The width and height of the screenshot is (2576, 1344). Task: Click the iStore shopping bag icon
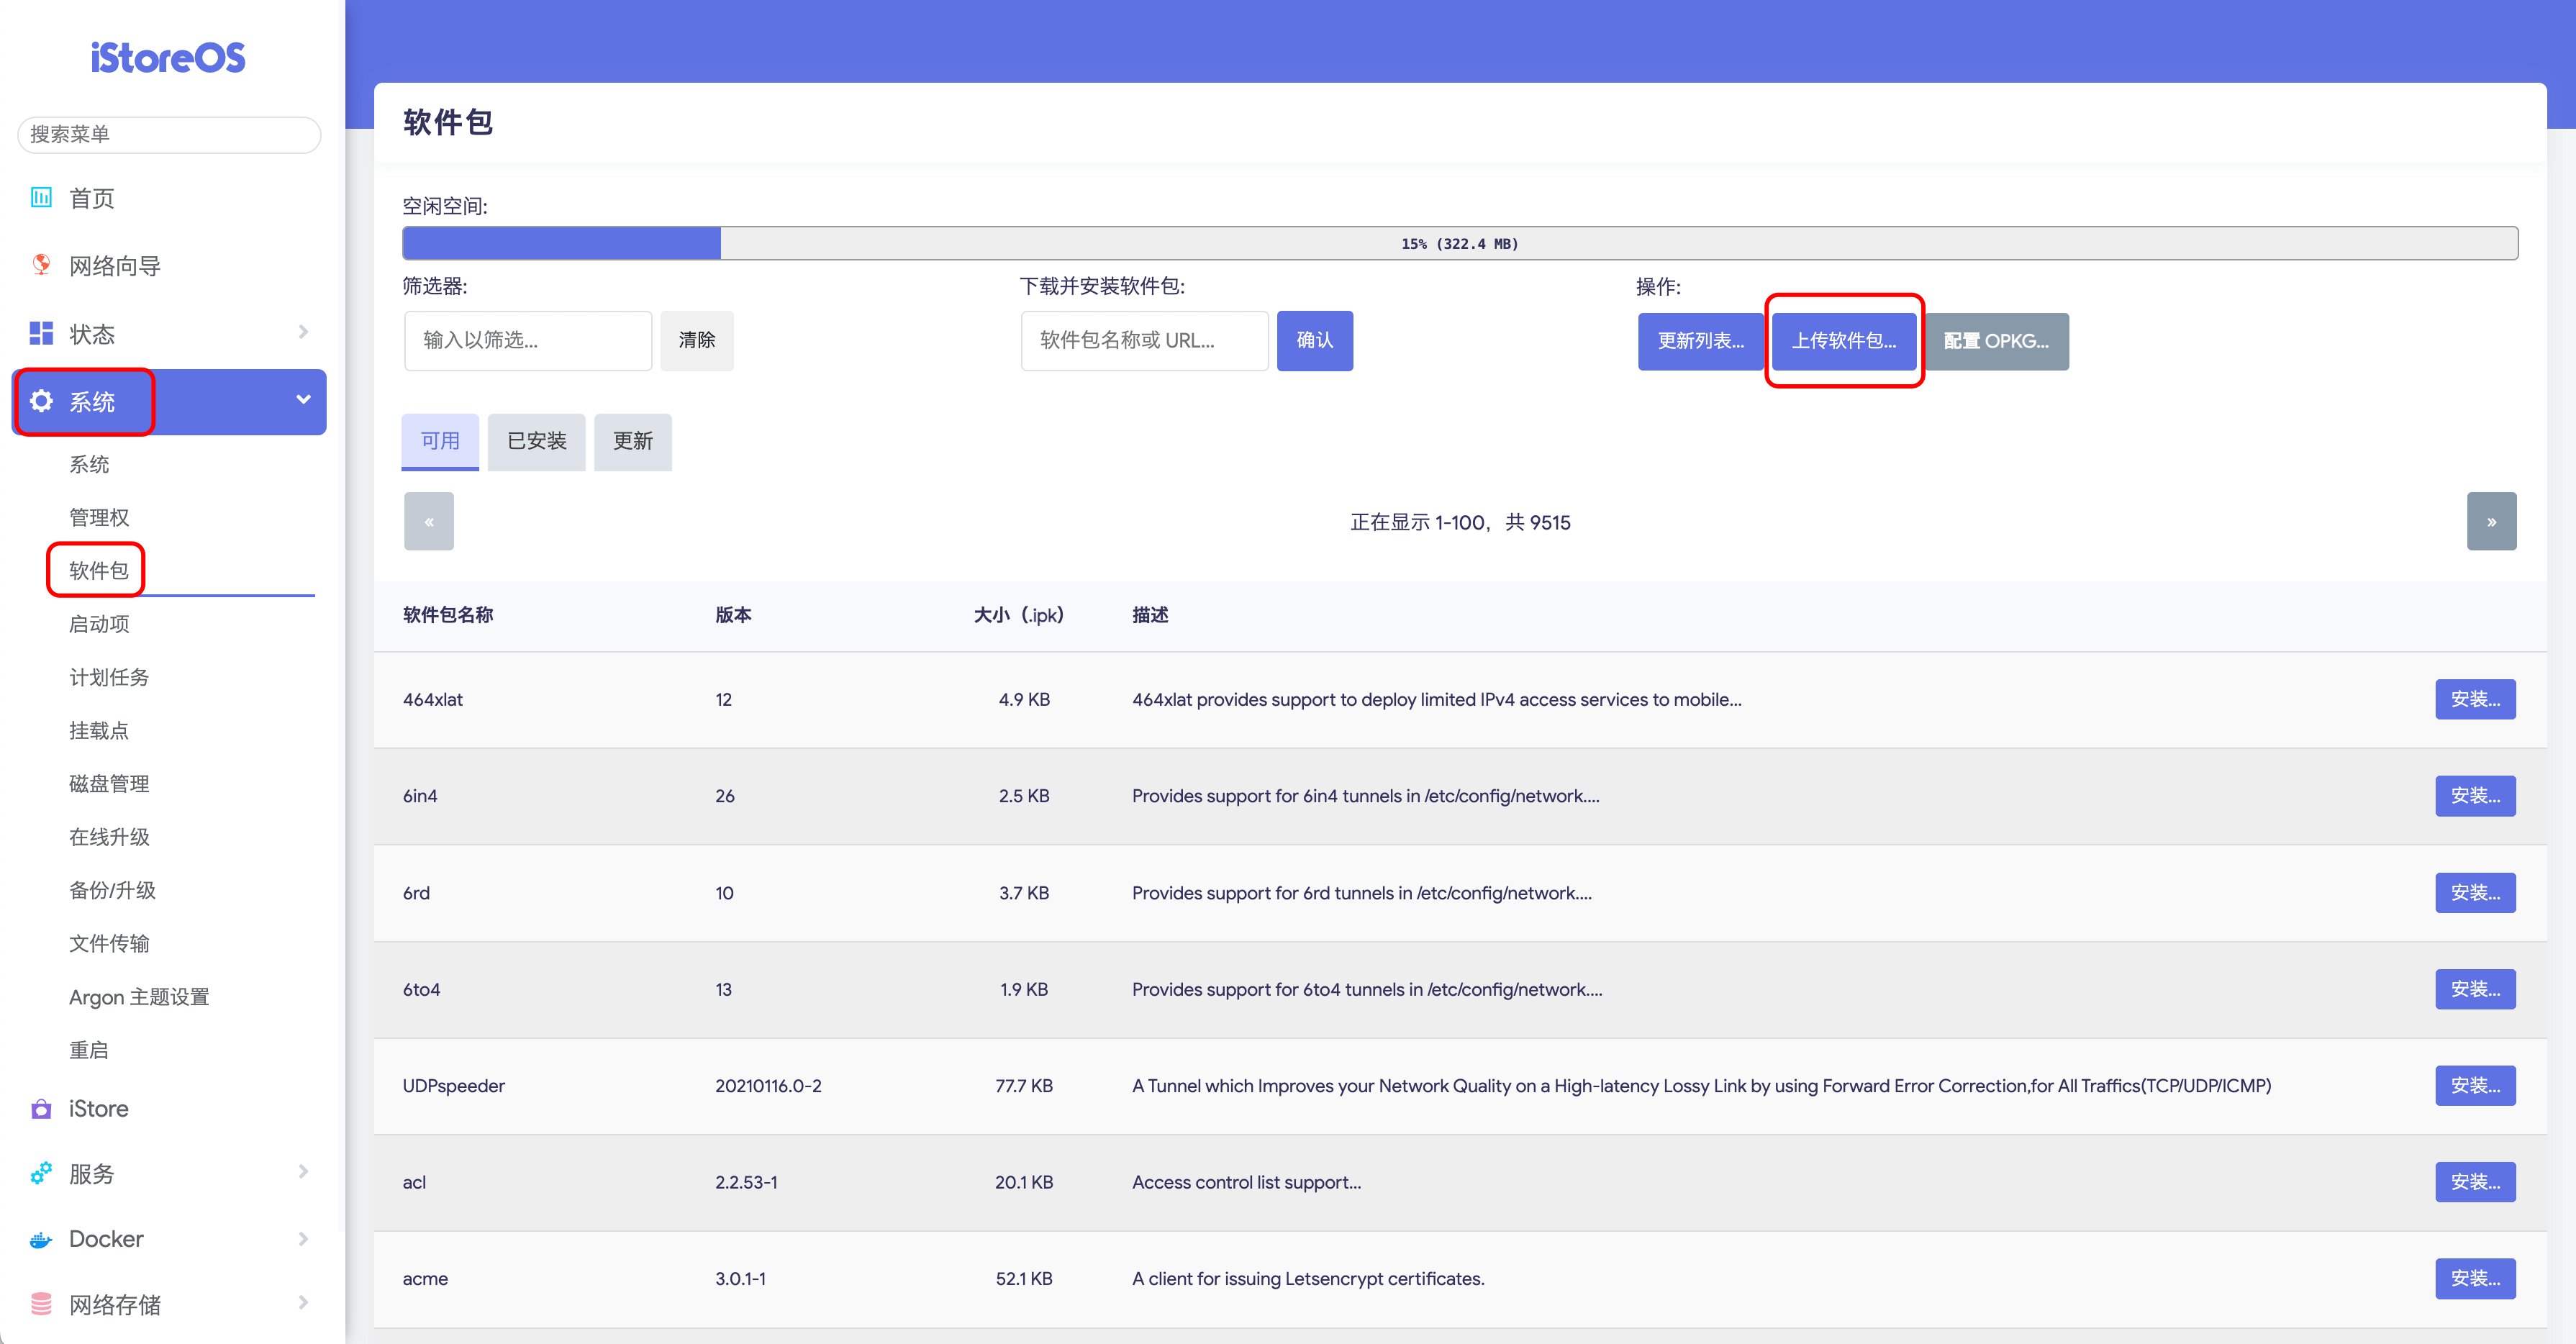[41, 1109]
